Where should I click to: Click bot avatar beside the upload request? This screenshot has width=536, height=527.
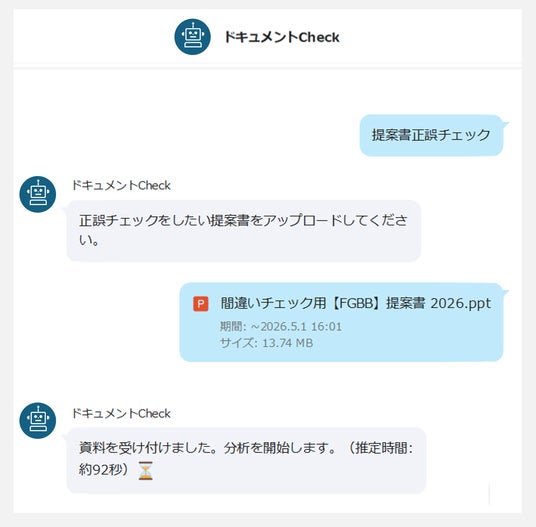tap(38, 194)
